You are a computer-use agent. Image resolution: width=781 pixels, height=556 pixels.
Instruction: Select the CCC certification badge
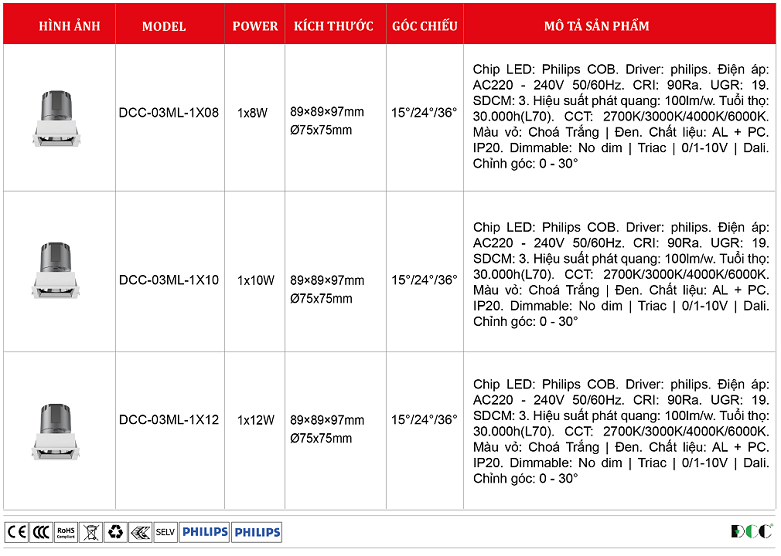point(41,532)
